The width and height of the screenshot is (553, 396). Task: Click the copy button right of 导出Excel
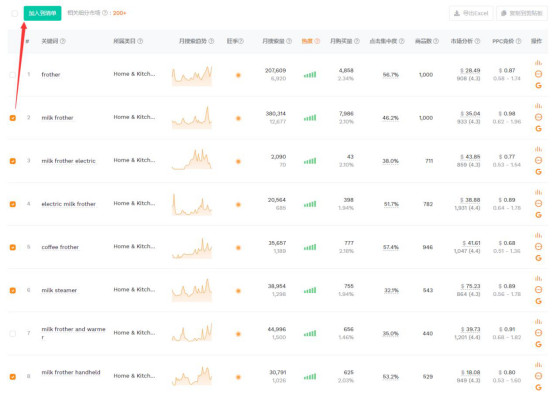(x=522, y=13)
